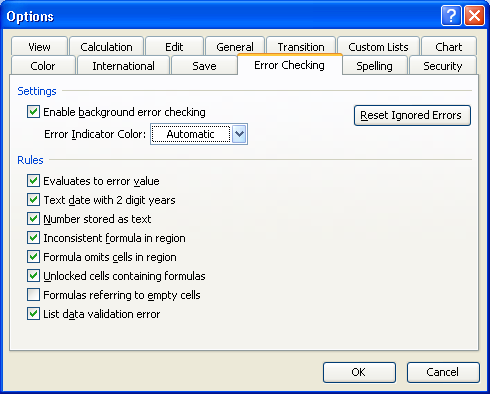Click the Error Indicator Color label

pos(95,134)
